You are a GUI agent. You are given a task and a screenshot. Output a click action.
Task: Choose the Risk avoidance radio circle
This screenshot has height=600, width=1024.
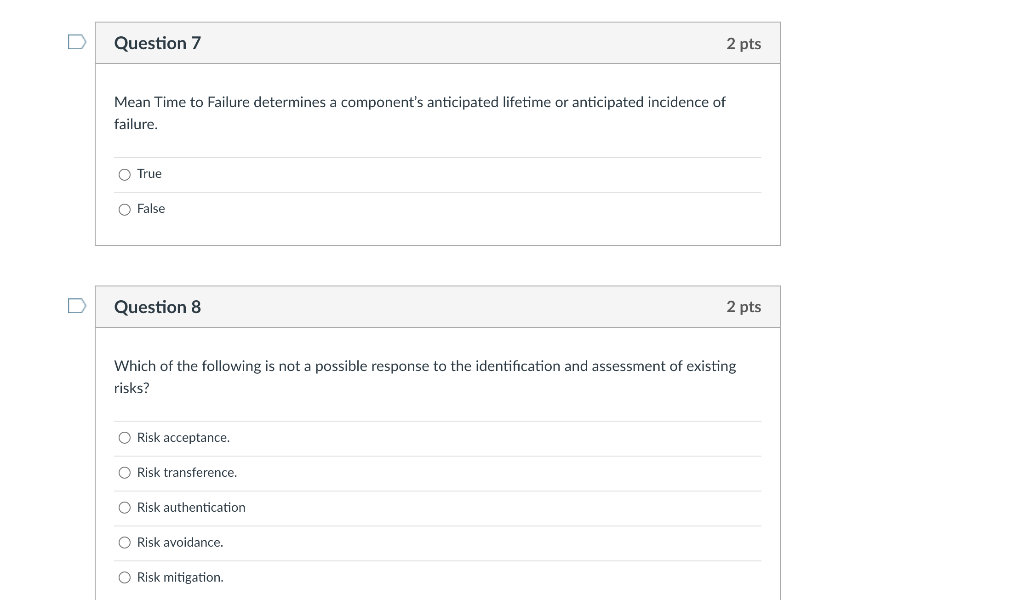(x=124, y=543)
